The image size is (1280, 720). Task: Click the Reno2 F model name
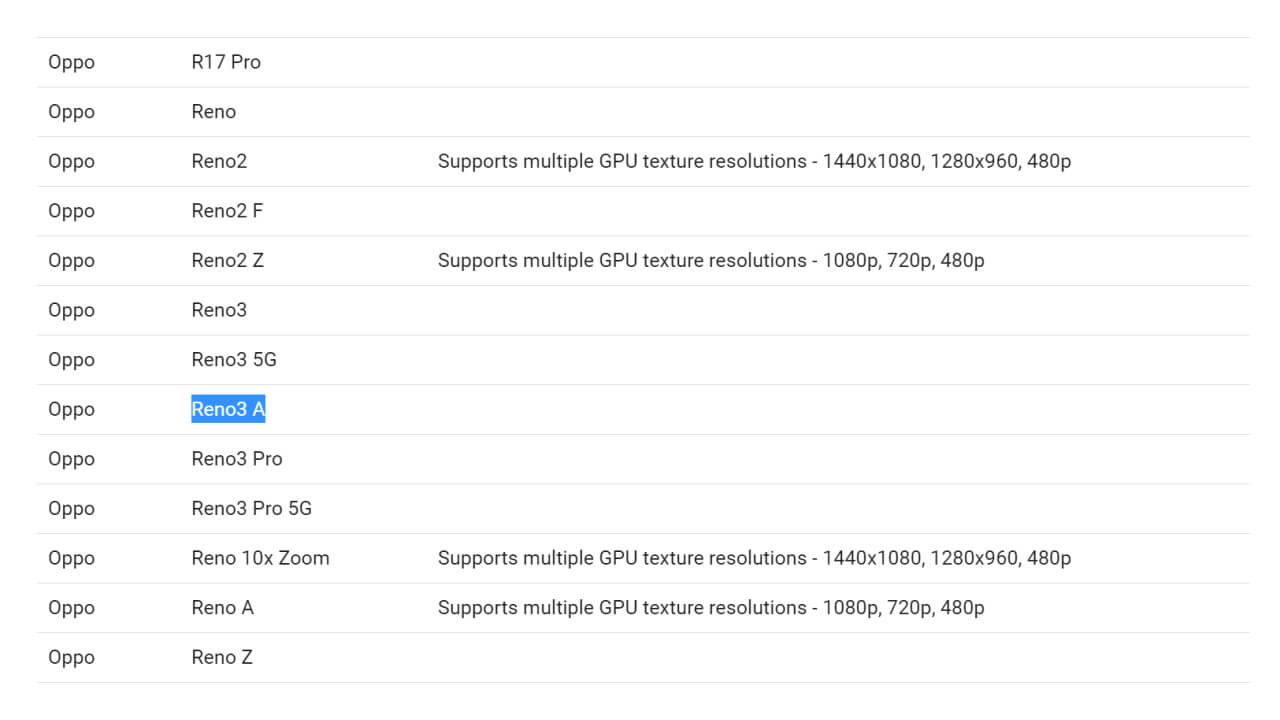[x=227, y=211]
